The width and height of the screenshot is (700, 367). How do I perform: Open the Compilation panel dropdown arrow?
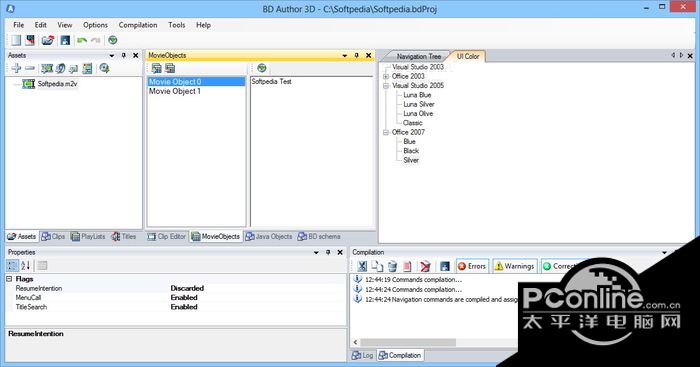tap(664, 253)
